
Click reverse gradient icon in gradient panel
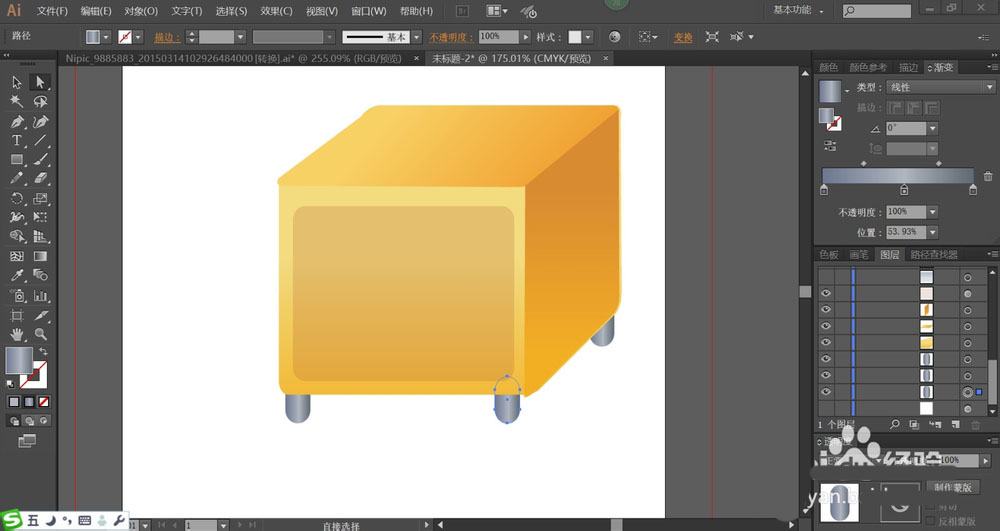click(x=830, y=145)
